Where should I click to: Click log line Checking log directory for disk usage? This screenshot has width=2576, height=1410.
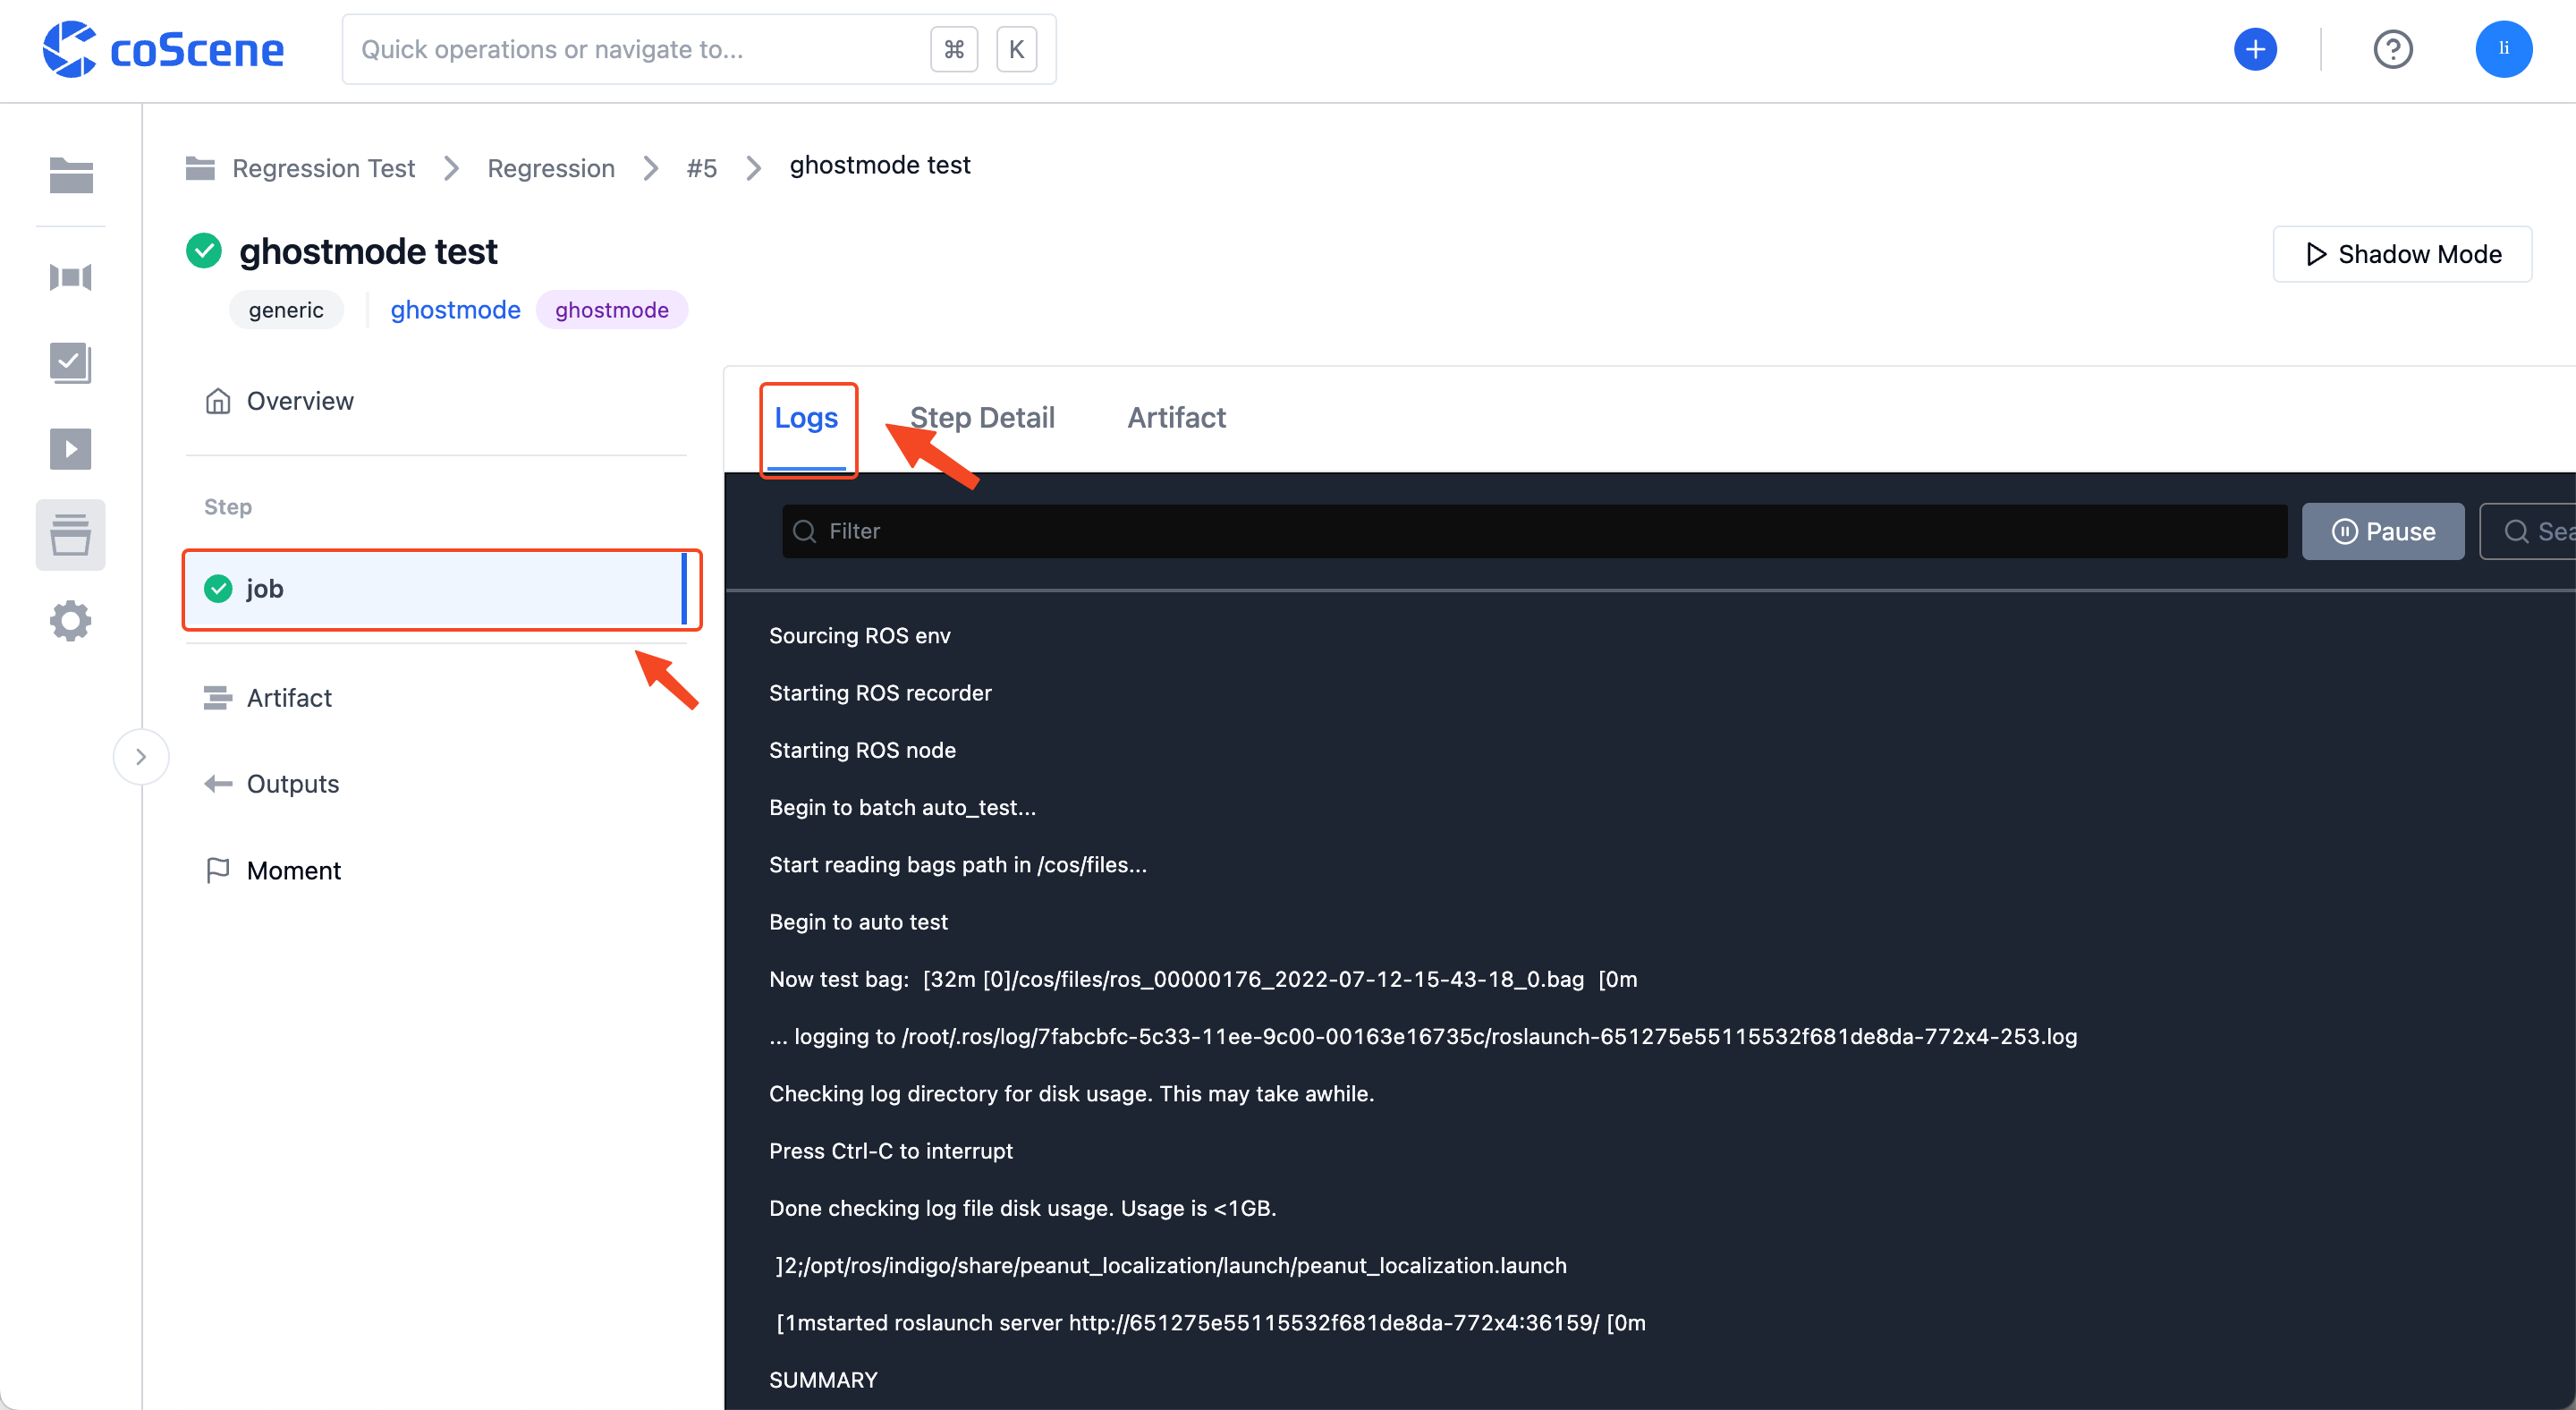click(x=1072, y=1094)
